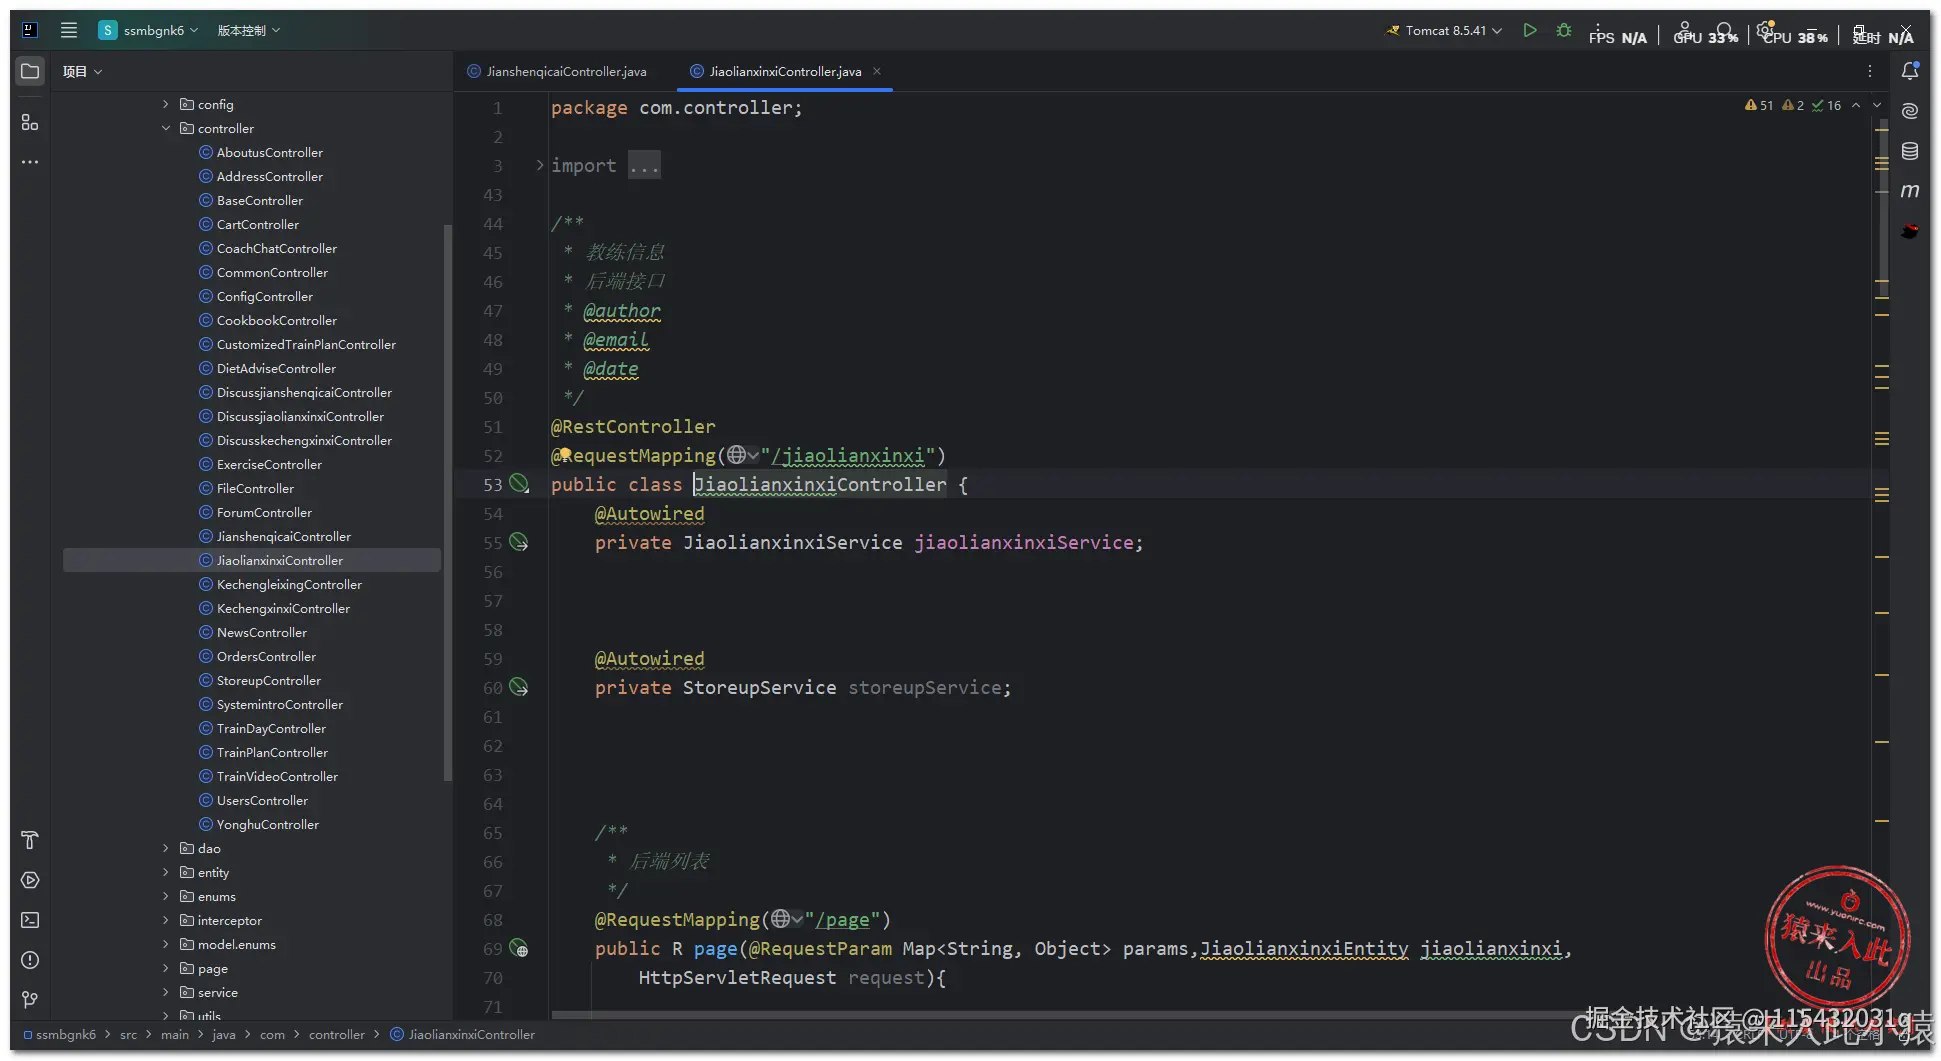1941x1061 pixels.
Task: Open the Git tool window
Action: [30, 999]
